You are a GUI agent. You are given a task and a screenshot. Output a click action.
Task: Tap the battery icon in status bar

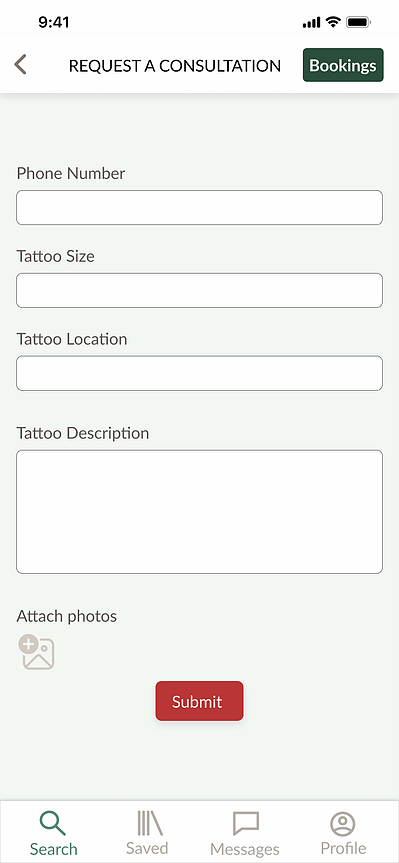[358, 23]
